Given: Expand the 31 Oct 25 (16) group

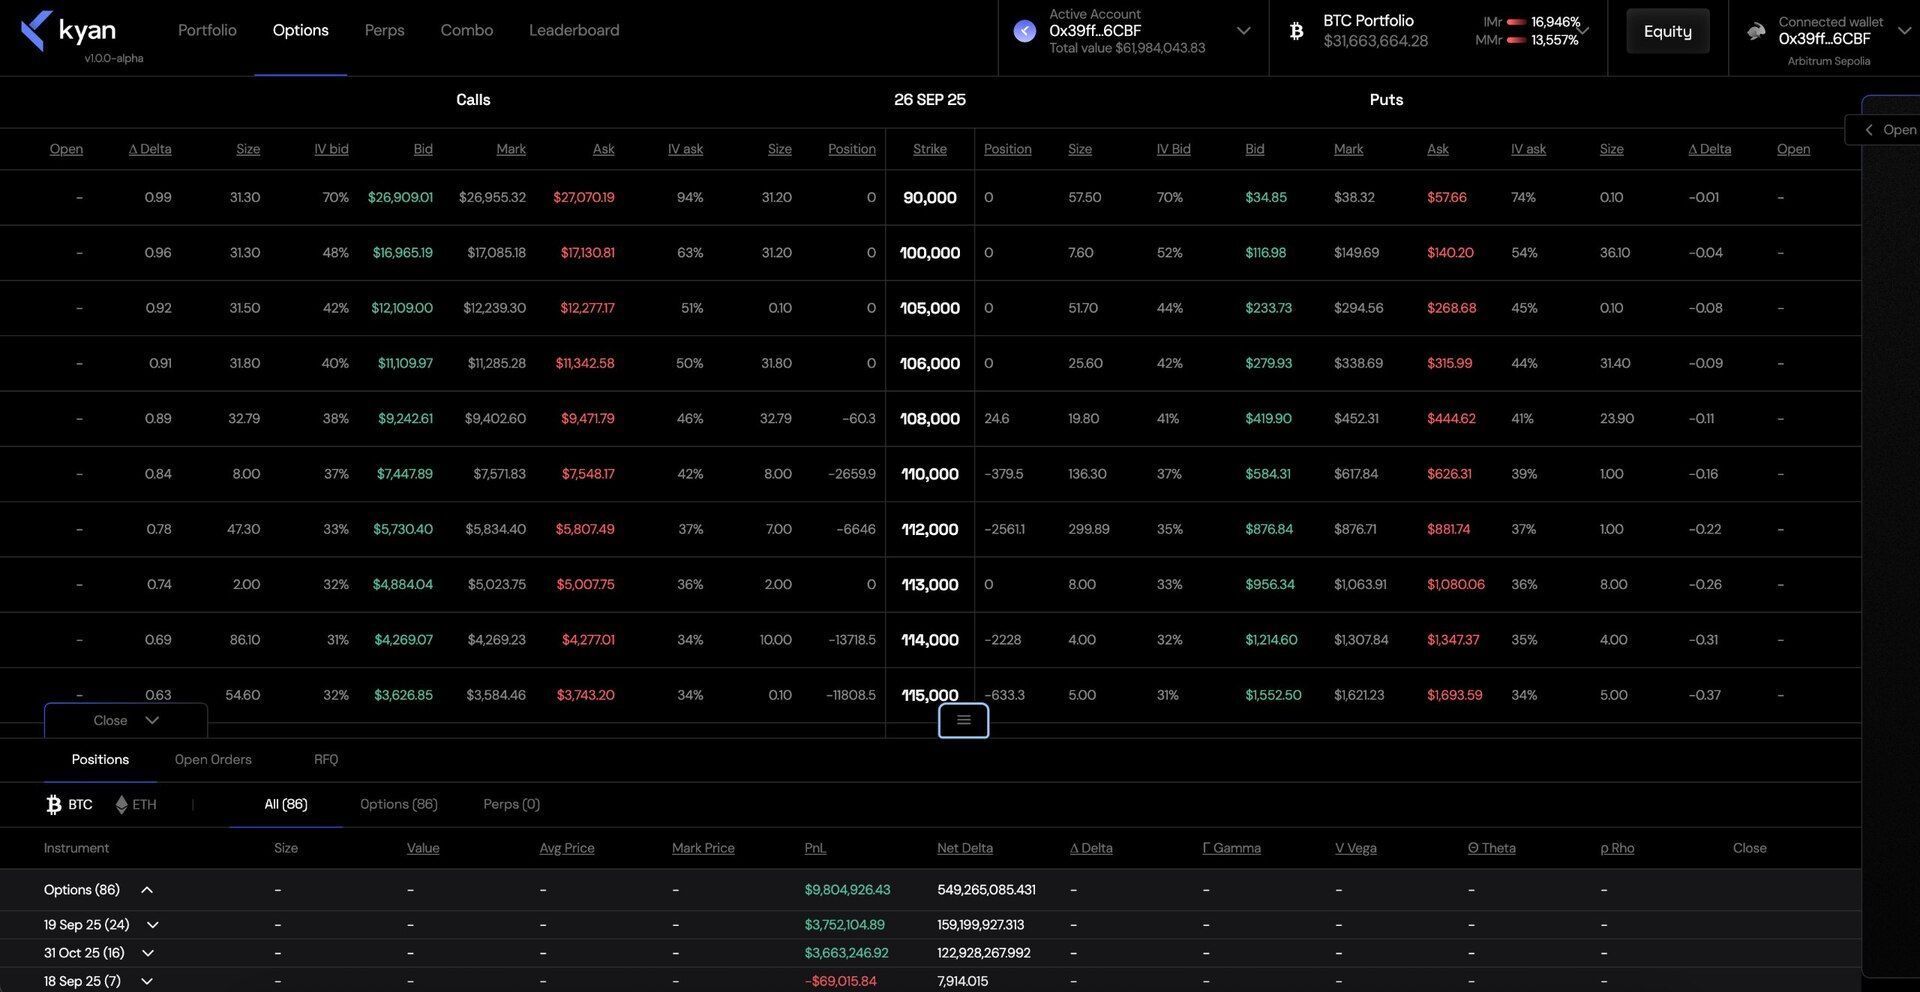Looking at the screenshot, I should (x=148, y=953).
